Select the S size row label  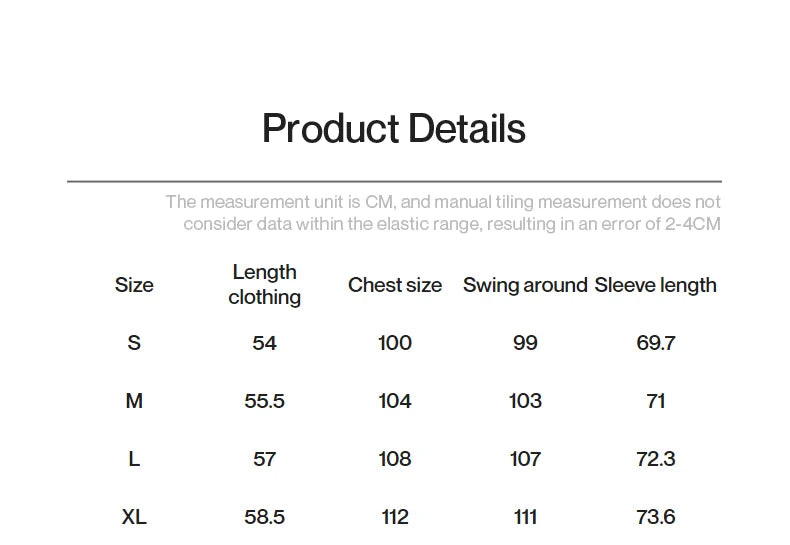[134, 343]
